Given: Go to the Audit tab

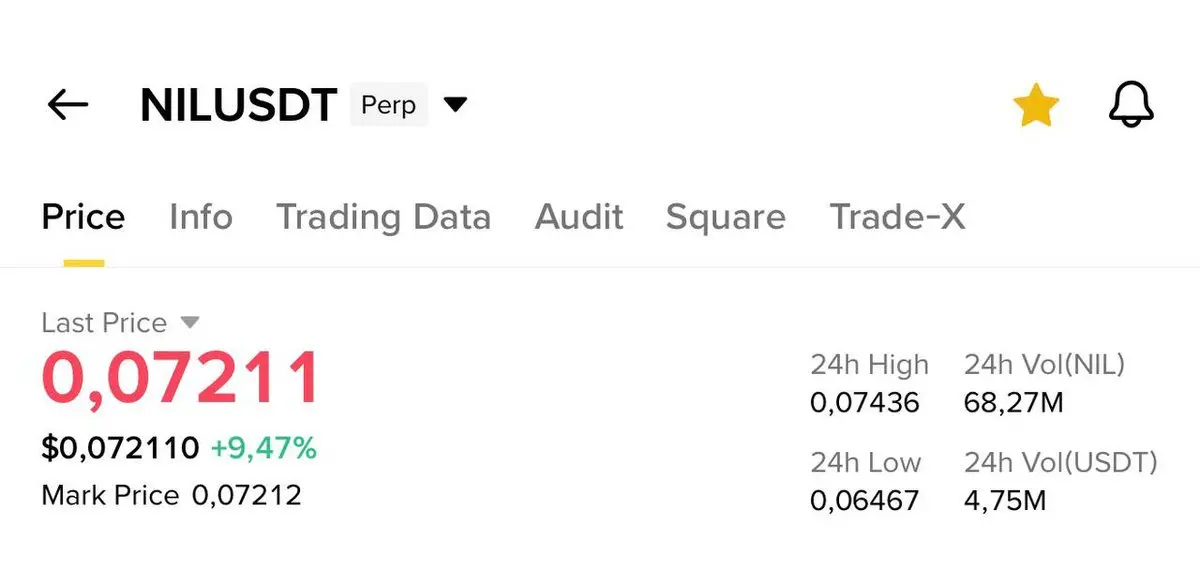Looking at the screenshot, I should (x=579, y=217).
